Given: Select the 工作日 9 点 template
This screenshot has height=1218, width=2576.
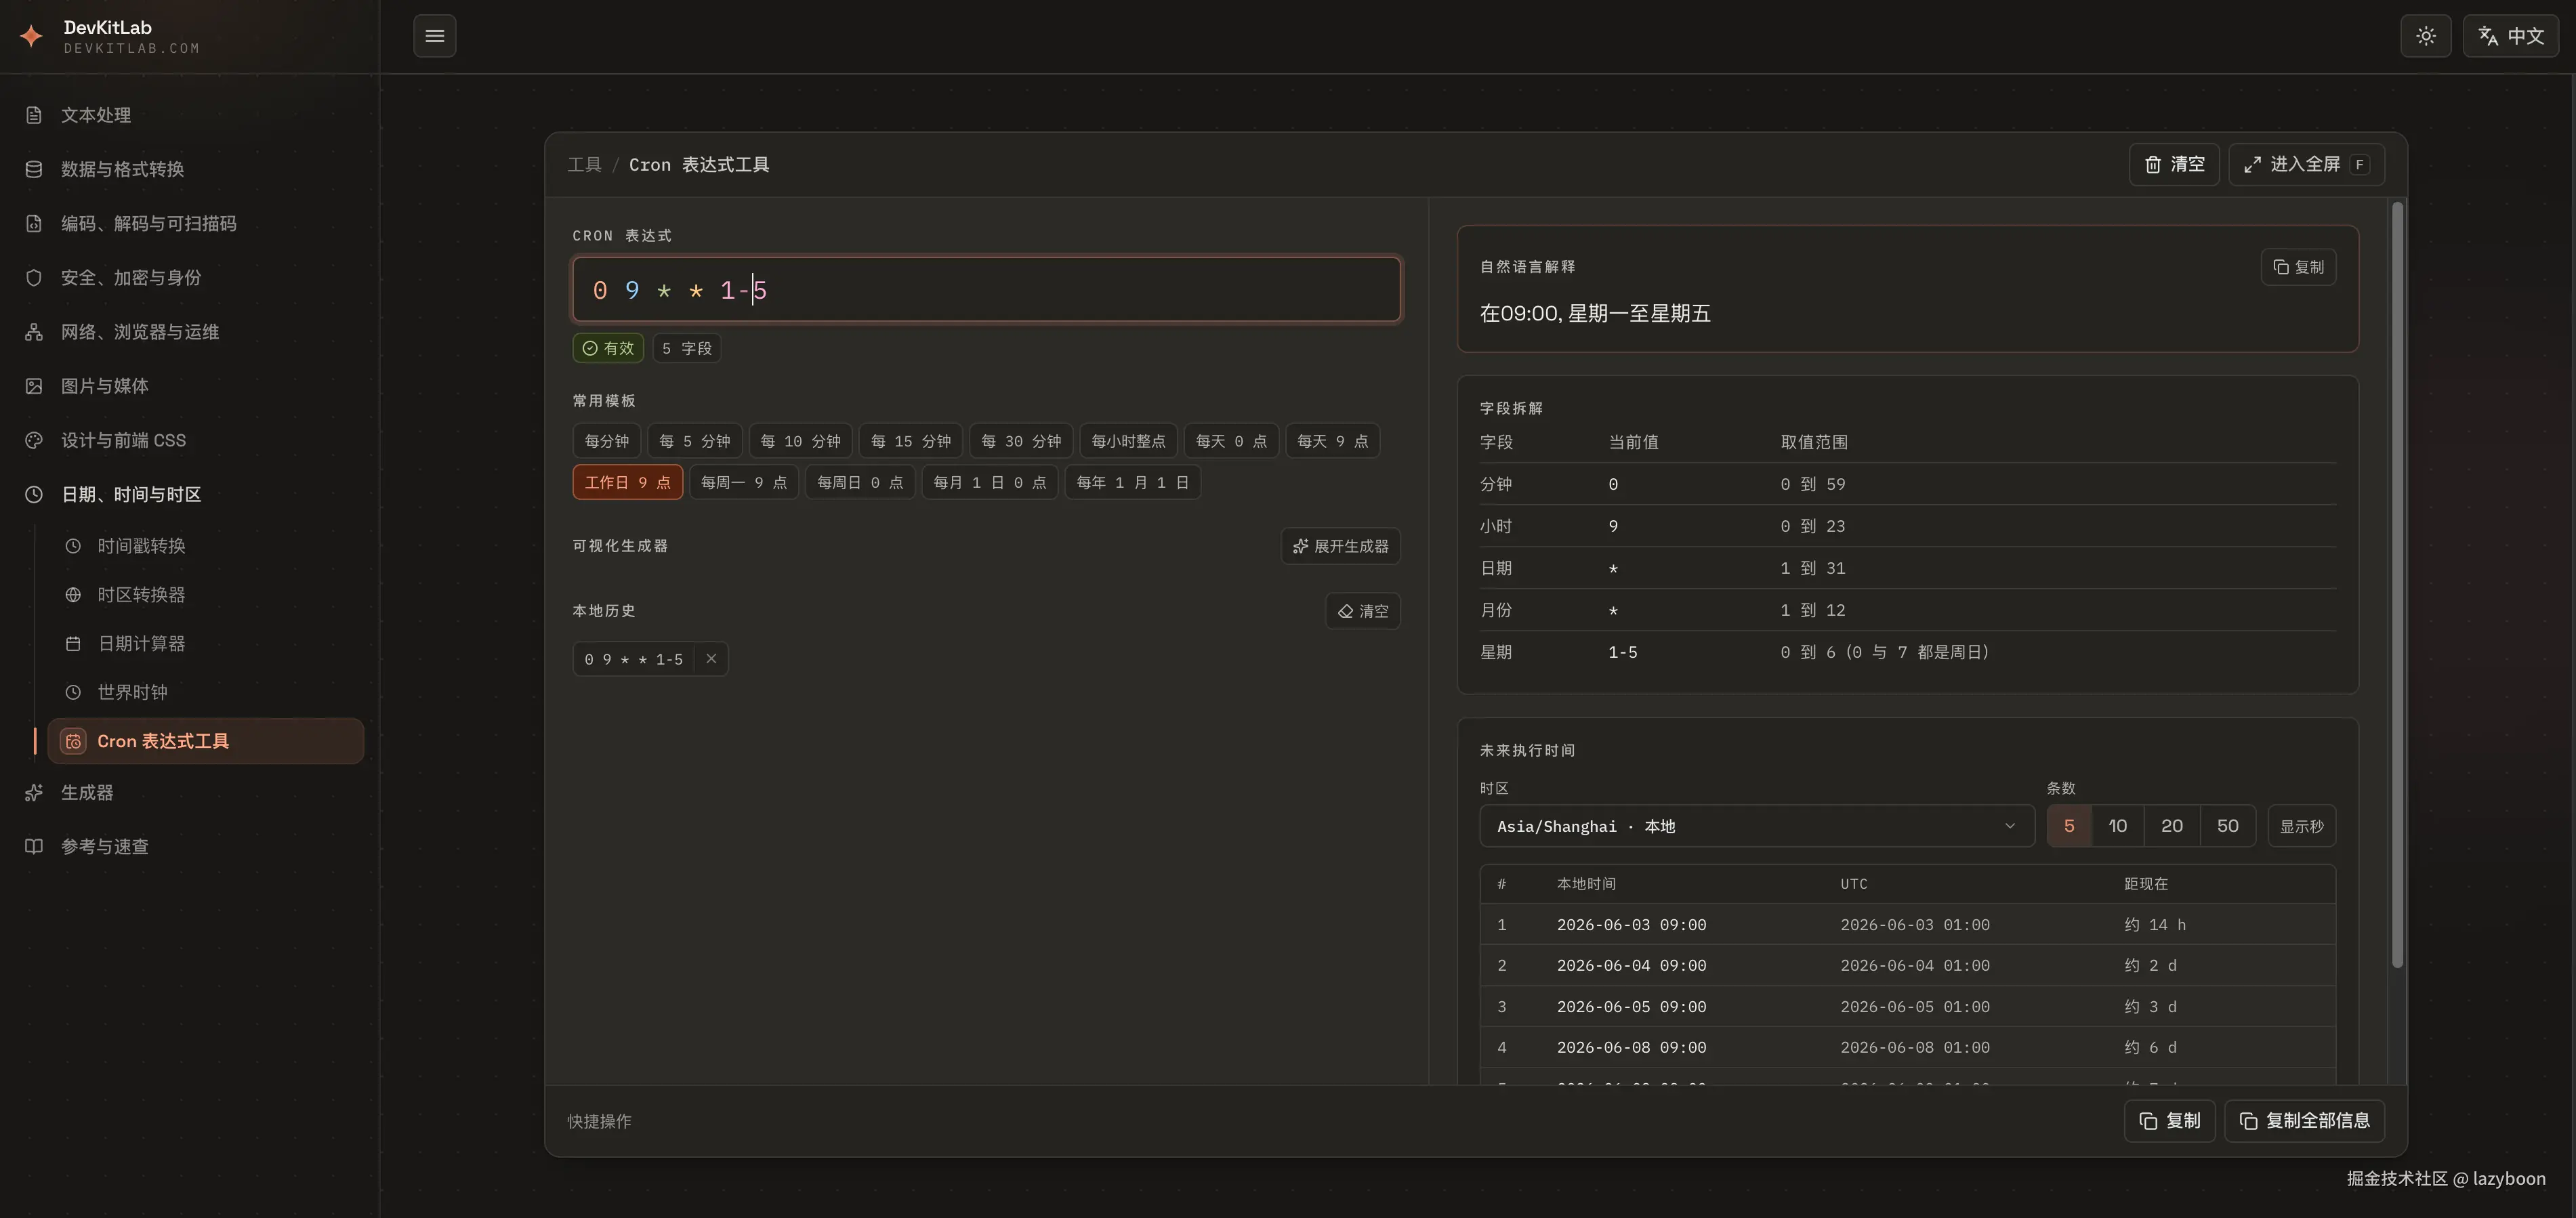Looking at the screenshot, I should coord(628,482).
